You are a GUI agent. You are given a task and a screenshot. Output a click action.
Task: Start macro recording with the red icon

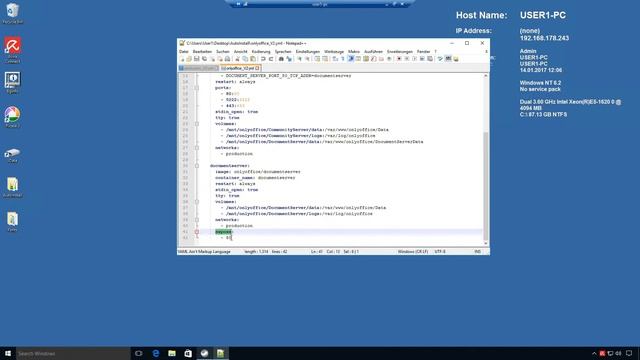click(399, 59)
